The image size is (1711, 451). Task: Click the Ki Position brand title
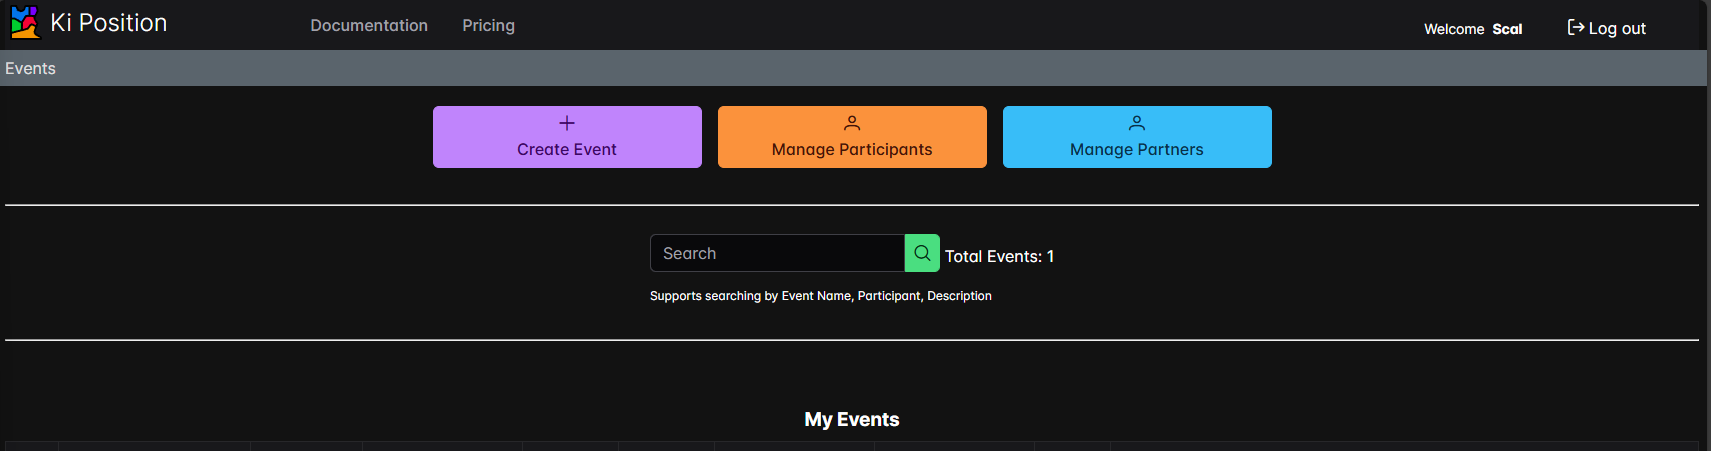tap(109, 23)
